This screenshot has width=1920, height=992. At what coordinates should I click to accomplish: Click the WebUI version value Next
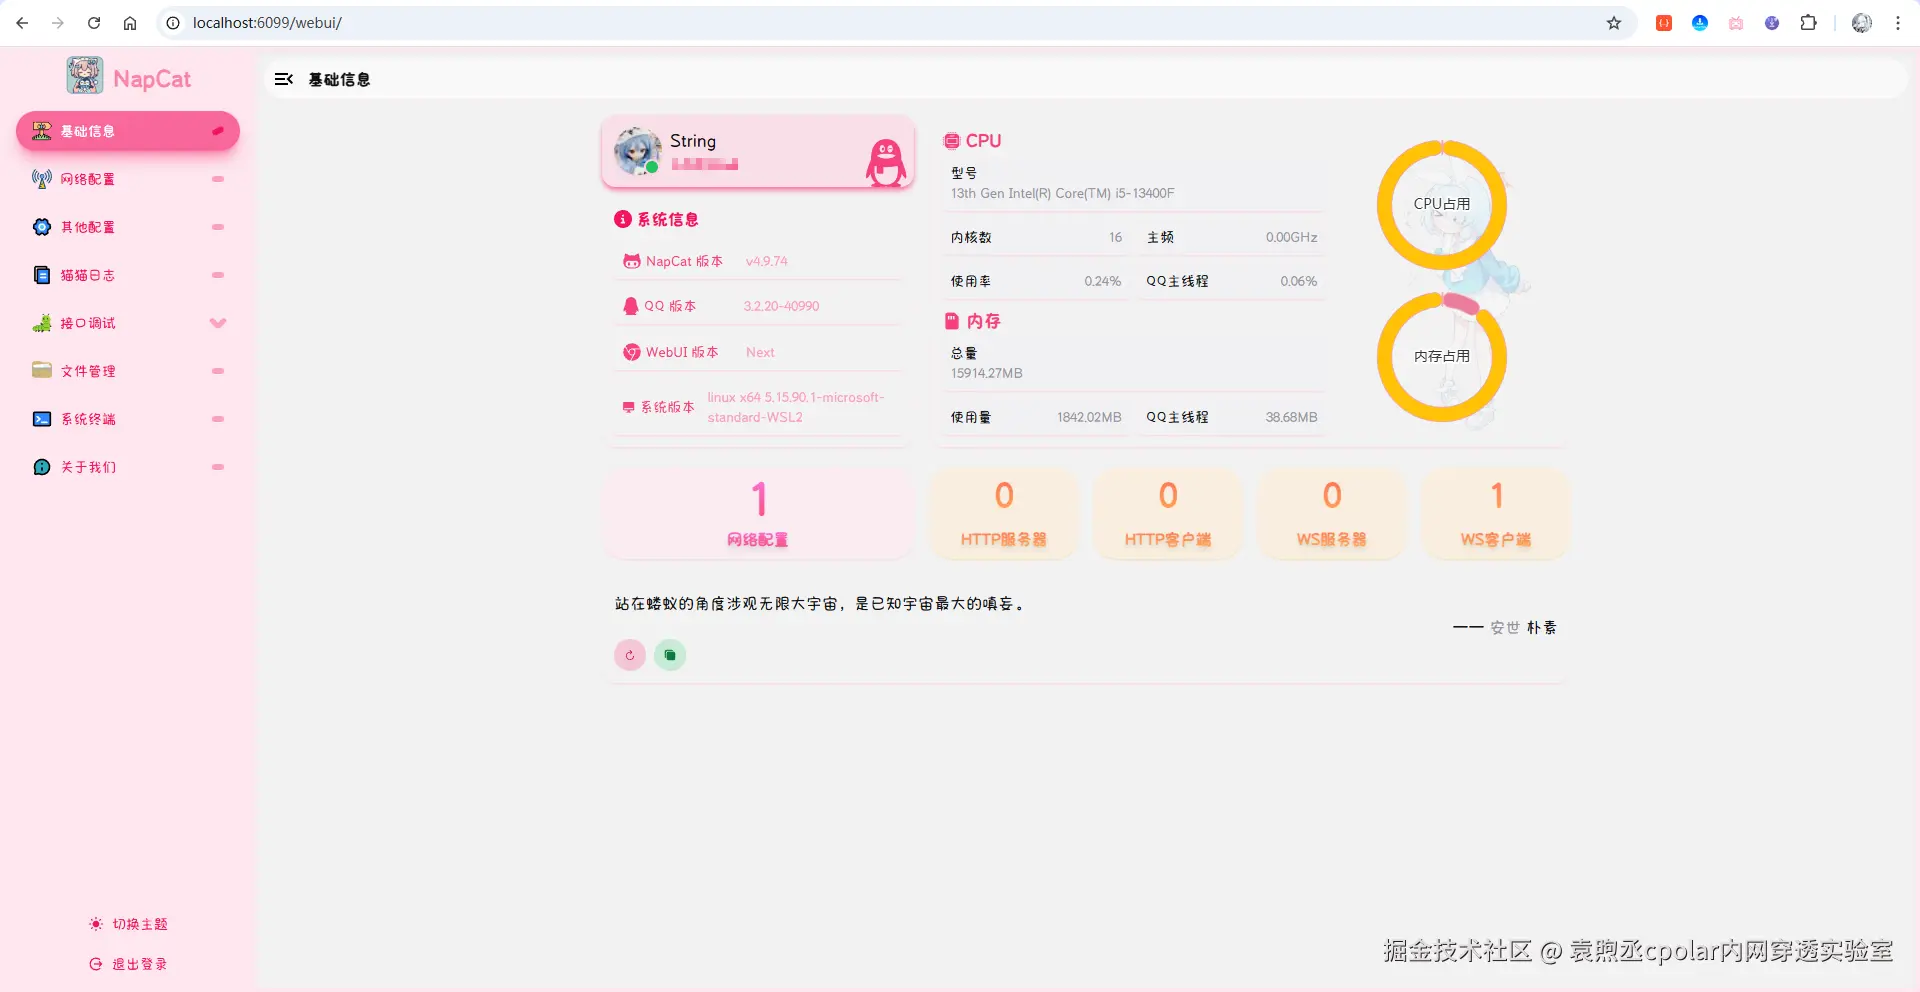(x=760, y=352)
